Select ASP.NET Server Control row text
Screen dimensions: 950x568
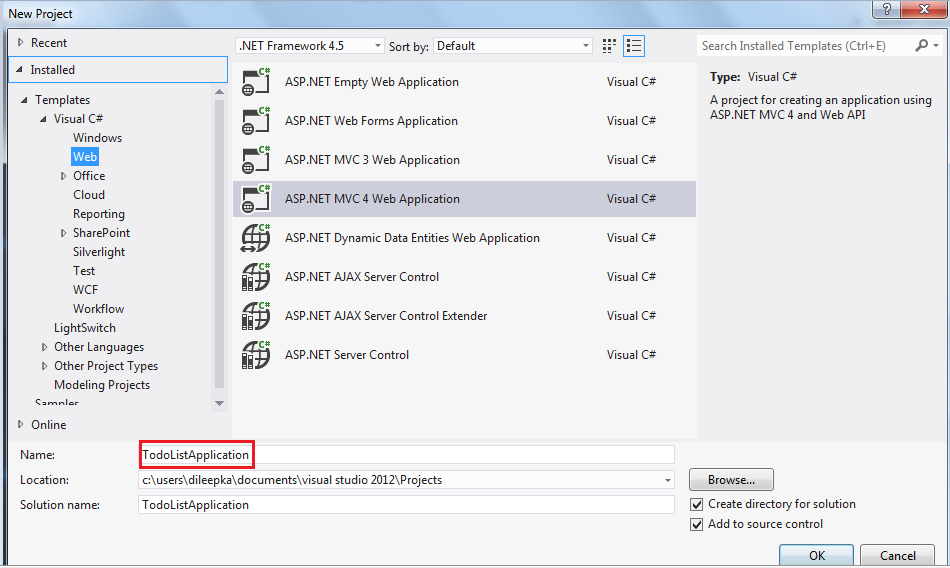347,355
